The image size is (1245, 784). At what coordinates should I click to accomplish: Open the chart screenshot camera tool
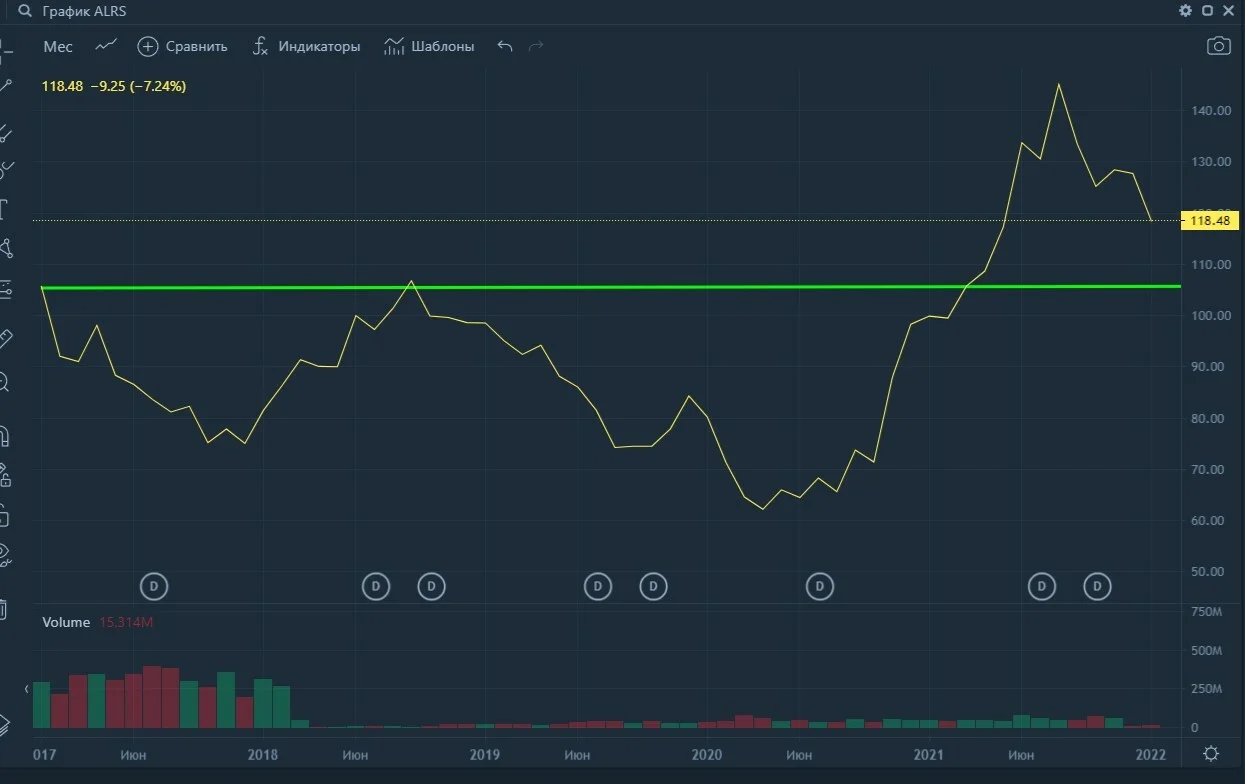click(1218, 46)
